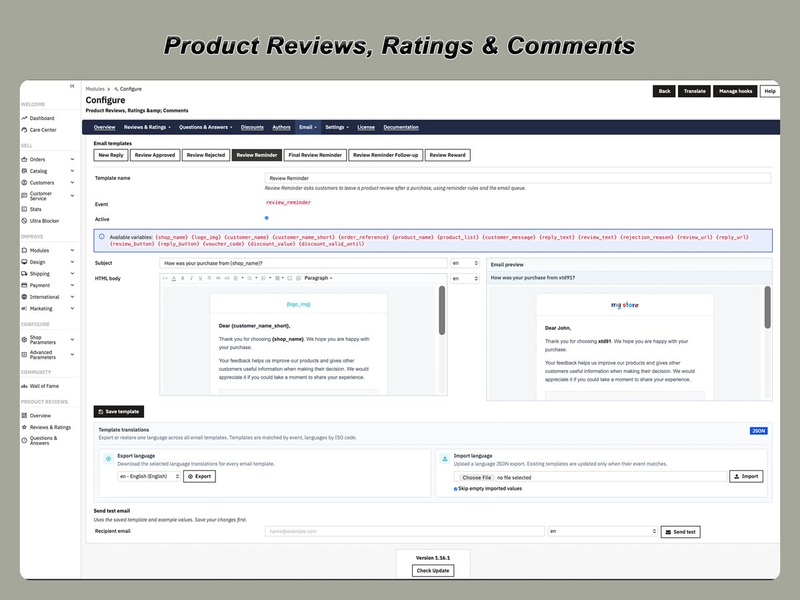Viewport: 800px width, 600px height.
Task: Select the New Reply email template
Action: coord(111,155)
